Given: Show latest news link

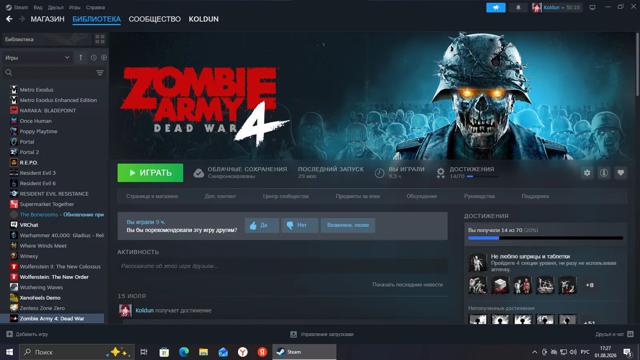Looking at the screenshot, I should pyautogui.click(x=407, y=284).
